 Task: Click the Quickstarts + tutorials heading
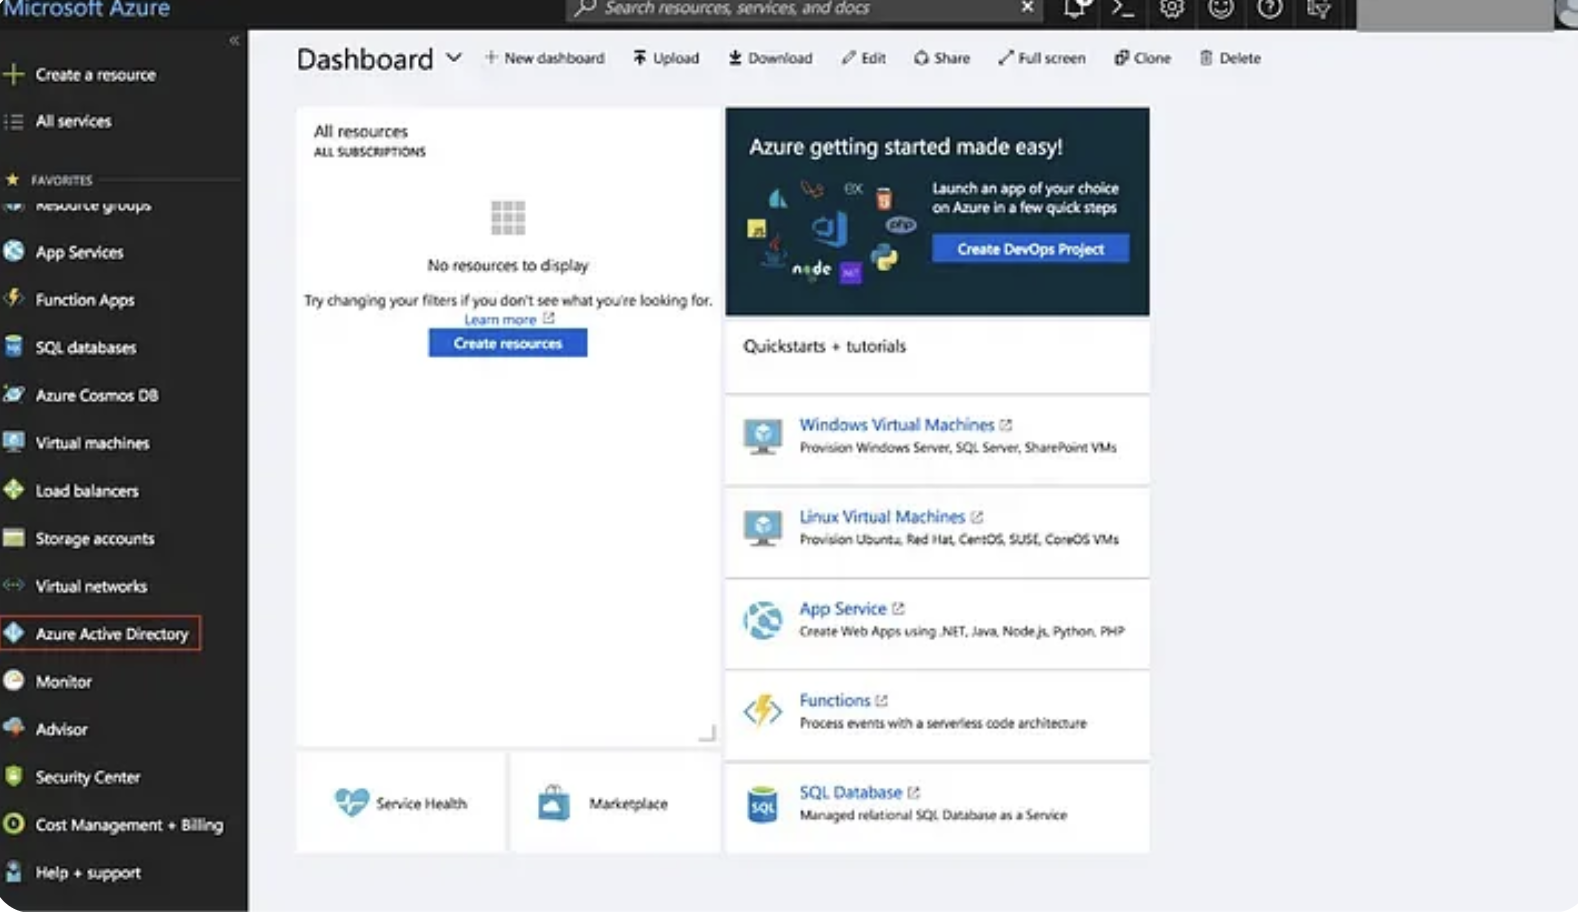[824, 346]
